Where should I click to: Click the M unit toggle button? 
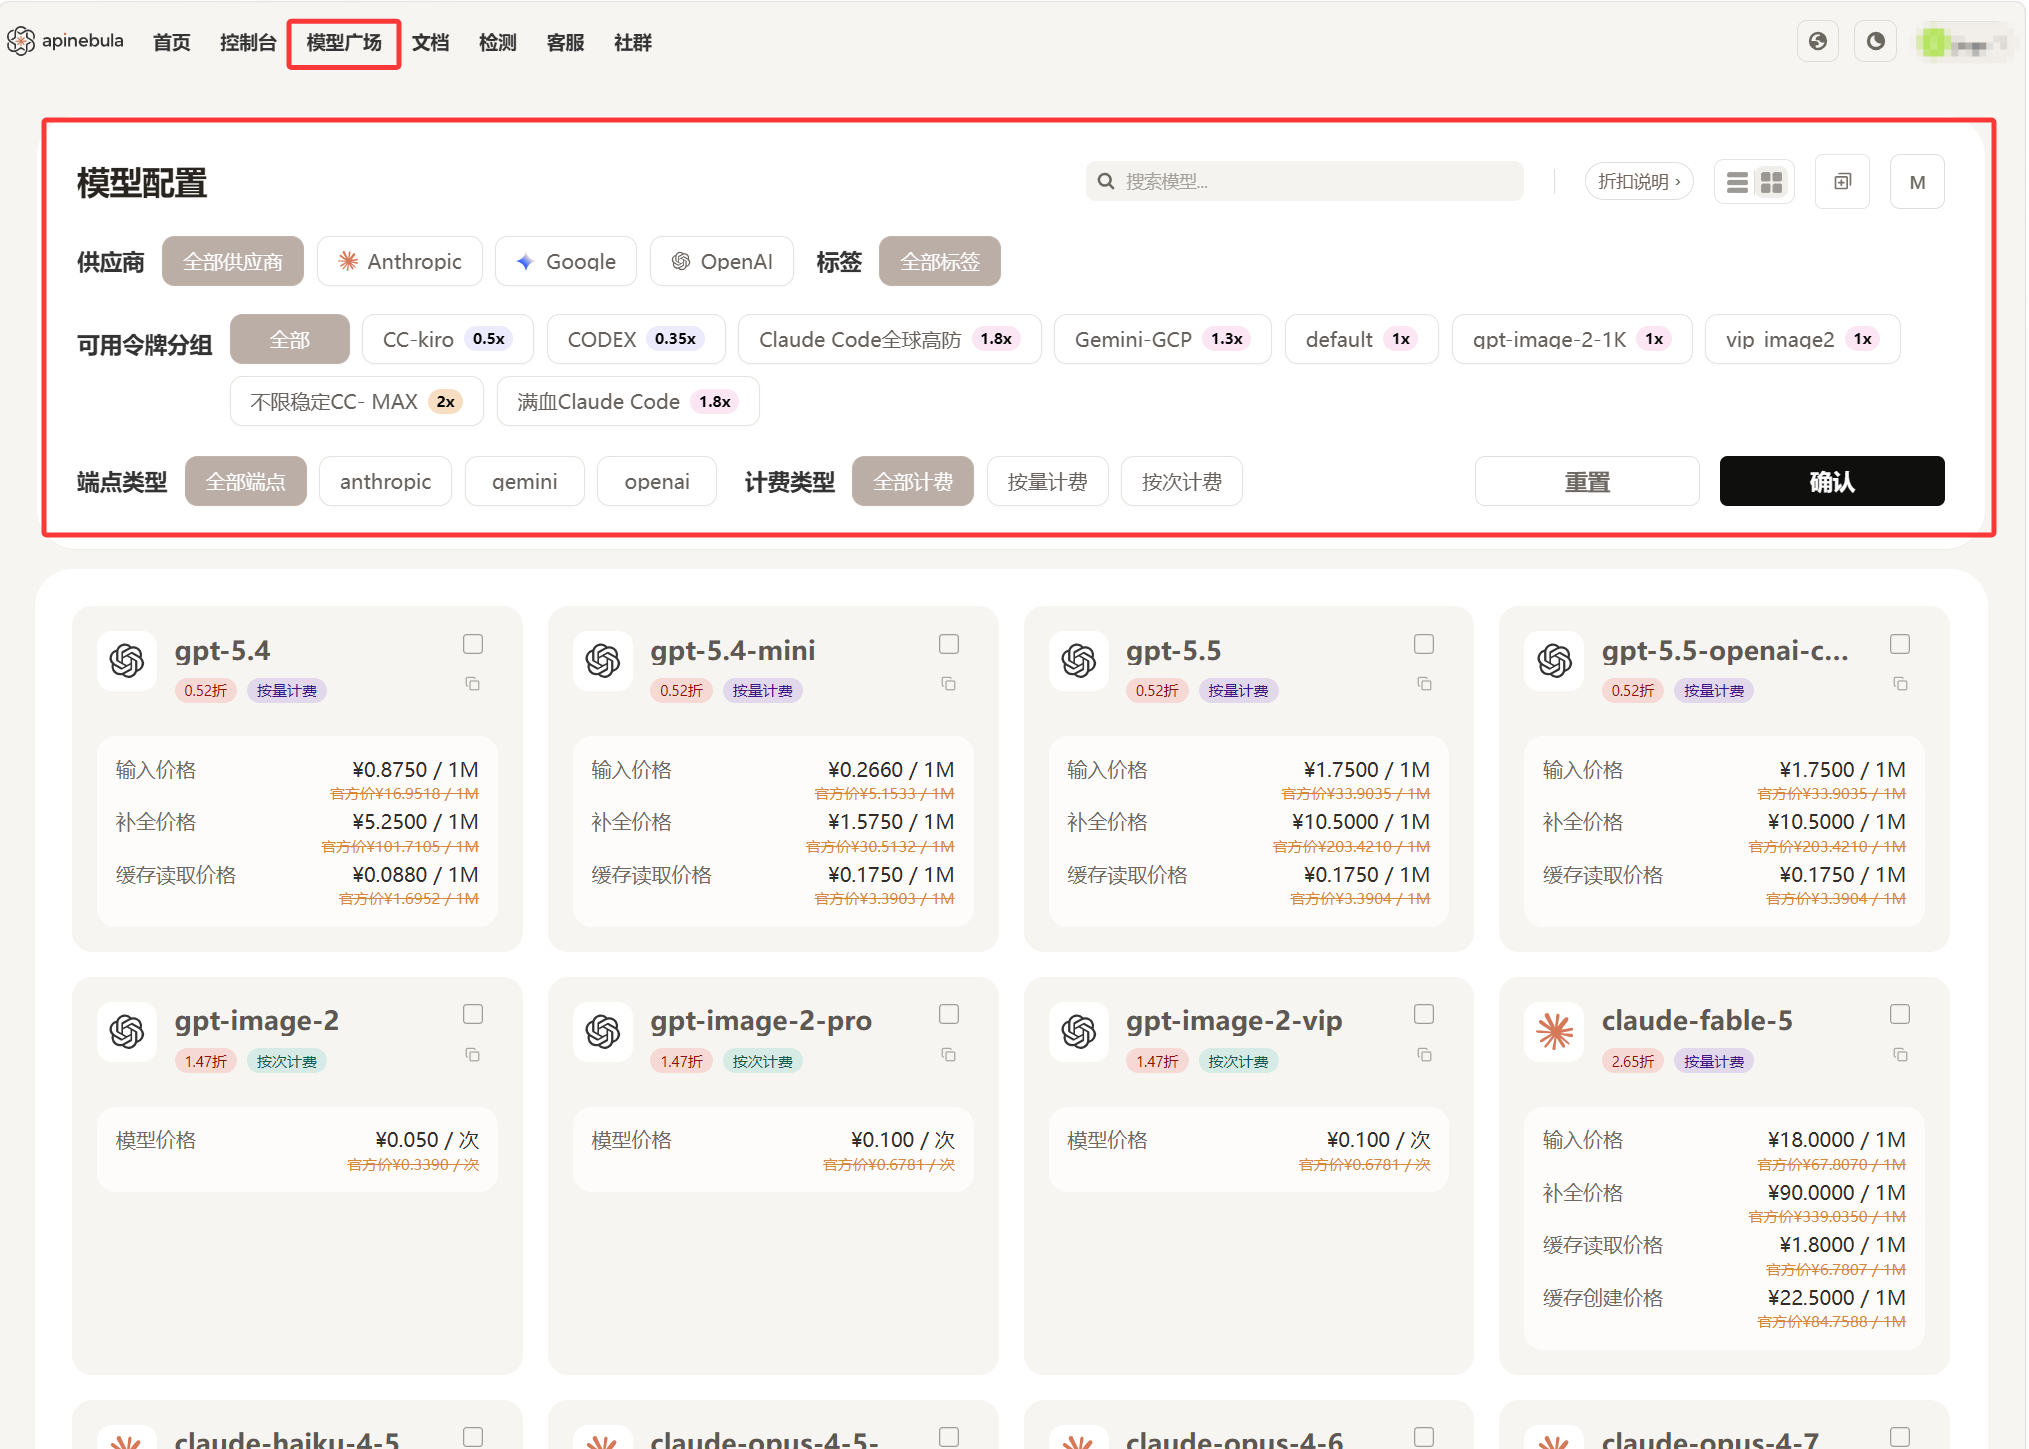coord(1917,182)
